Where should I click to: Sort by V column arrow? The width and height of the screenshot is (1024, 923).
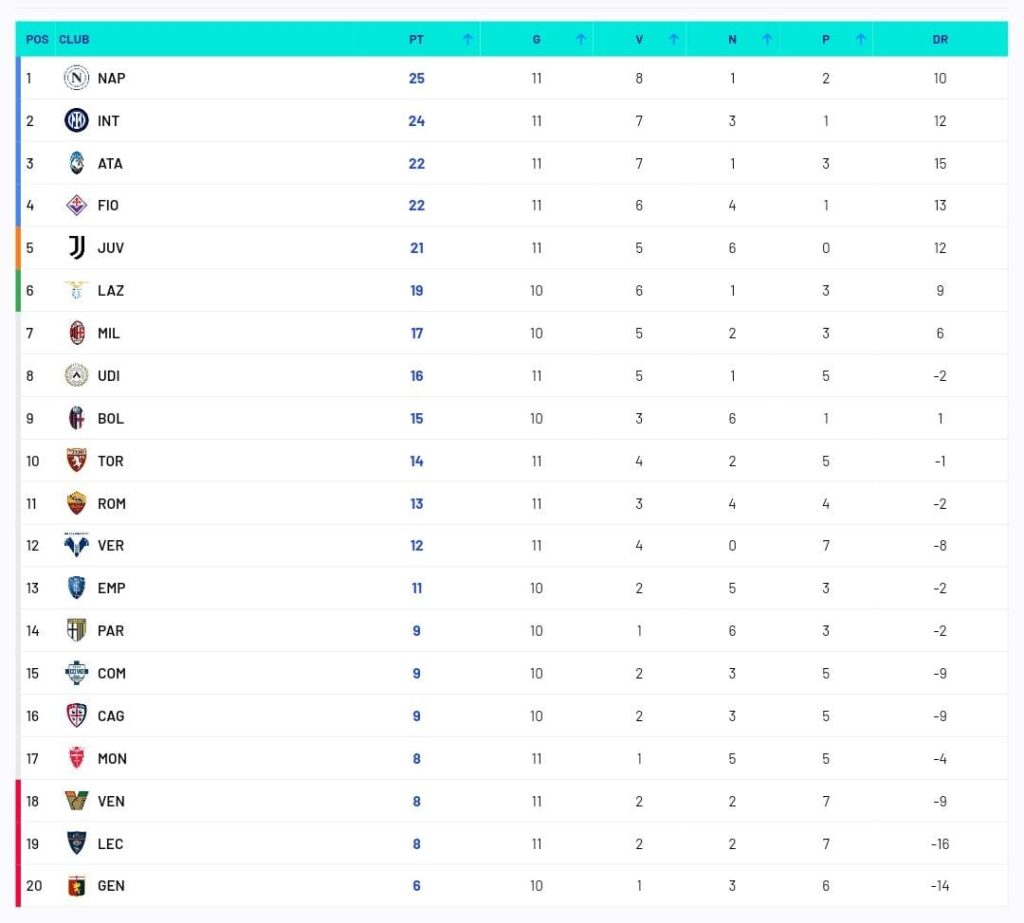(x=673, y=39)
